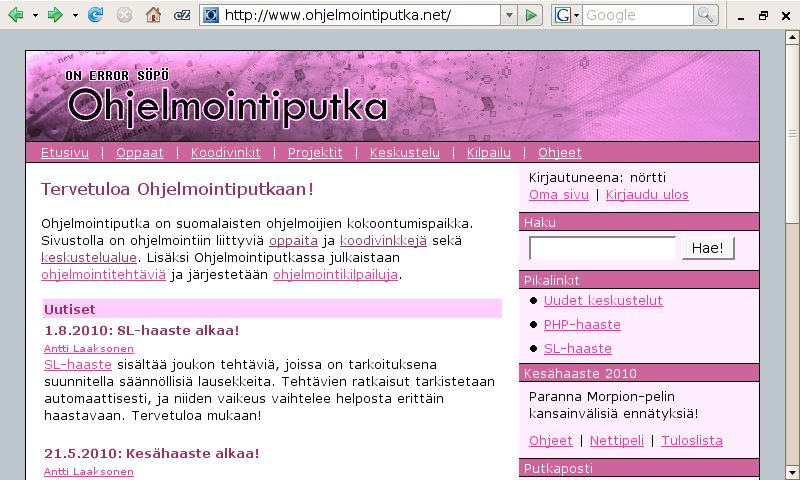Open the back history dropdown arrow
The height and width of the screenshot is (480, 800).
(x=35, y=15)
